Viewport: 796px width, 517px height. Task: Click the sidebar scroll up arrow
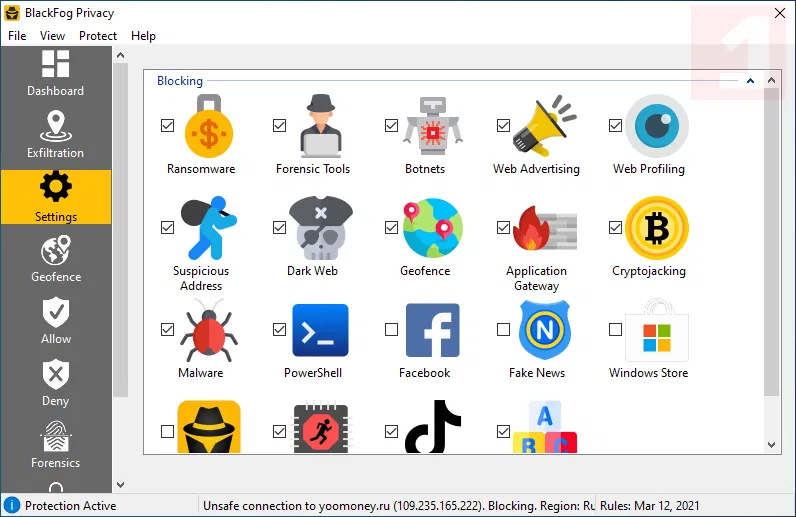click(x=120, y=55)
